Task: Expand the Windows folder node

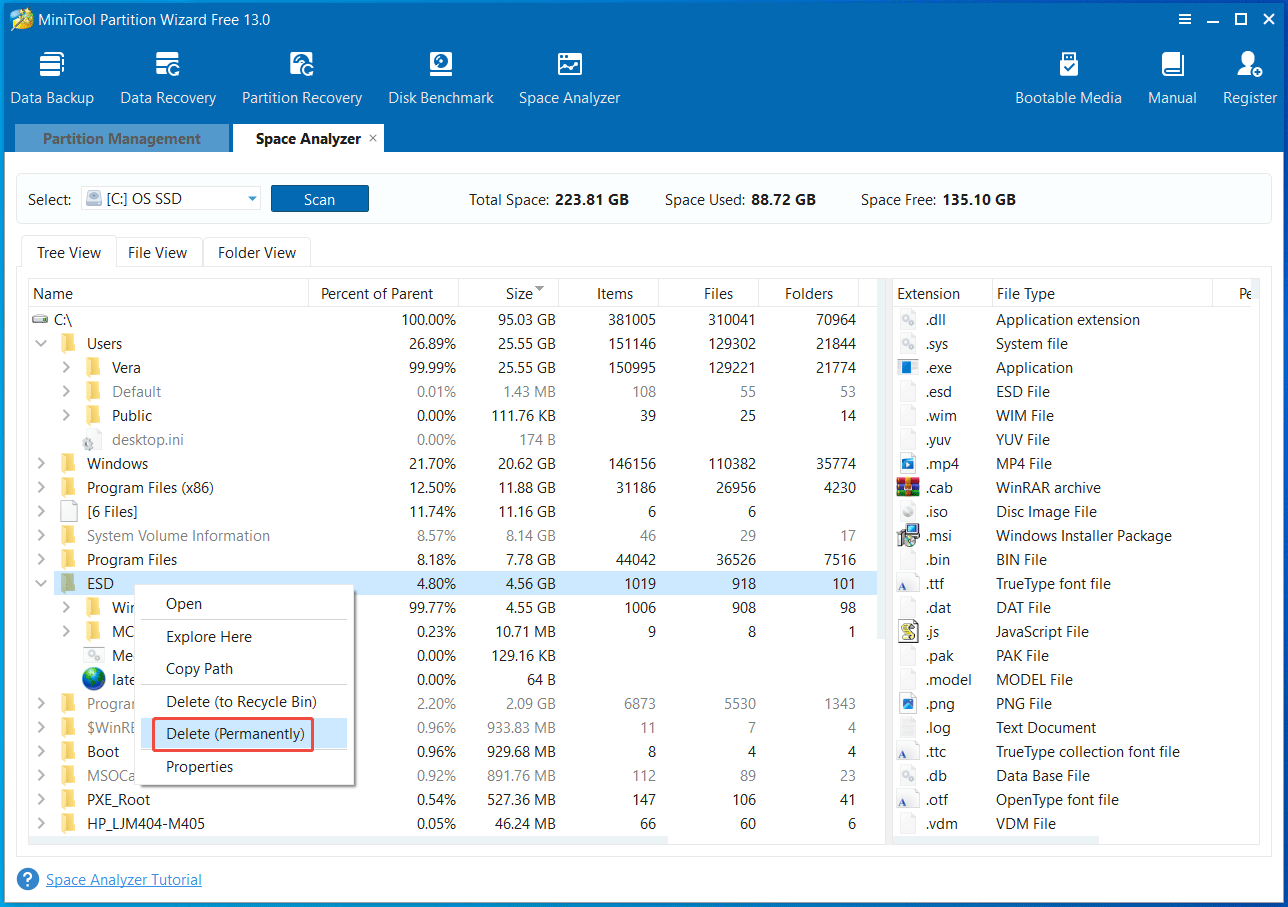Action: [41, 463]
